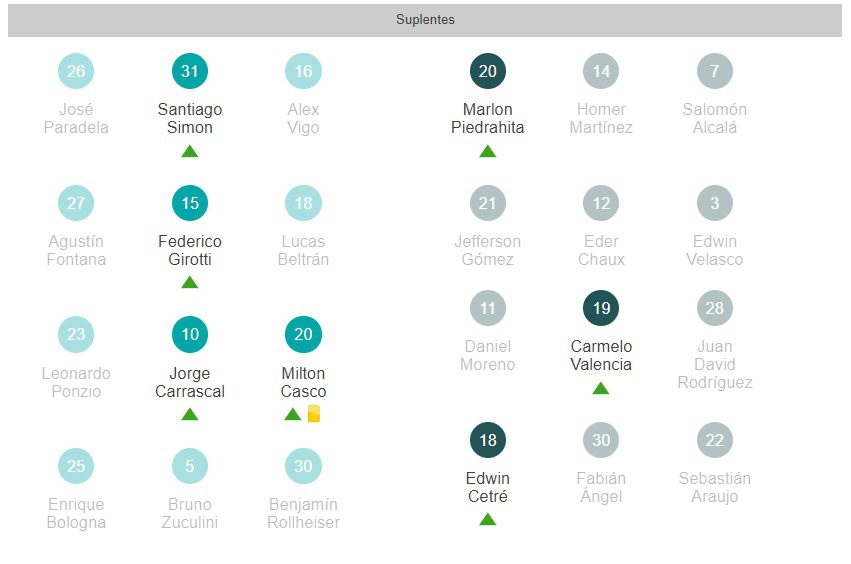Click Federico Girotti's number 15 badge
The height and width of the screenshot is (564, 851).
190,203
